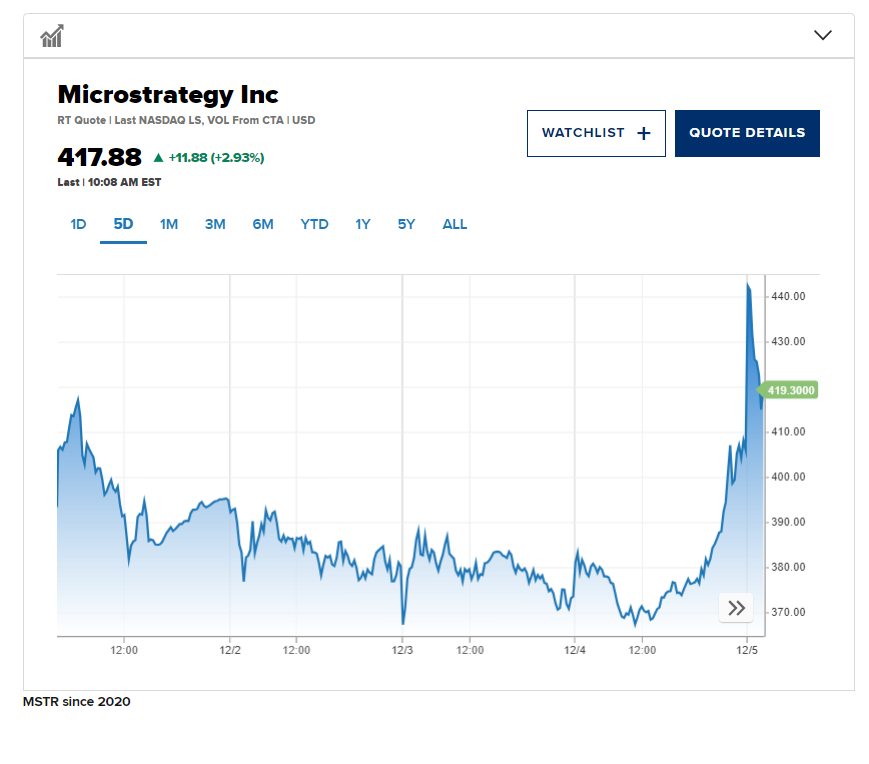Click the 400.00 y-axis label
The width and height of the screenshot is (869, 764).
click(788, 476)
